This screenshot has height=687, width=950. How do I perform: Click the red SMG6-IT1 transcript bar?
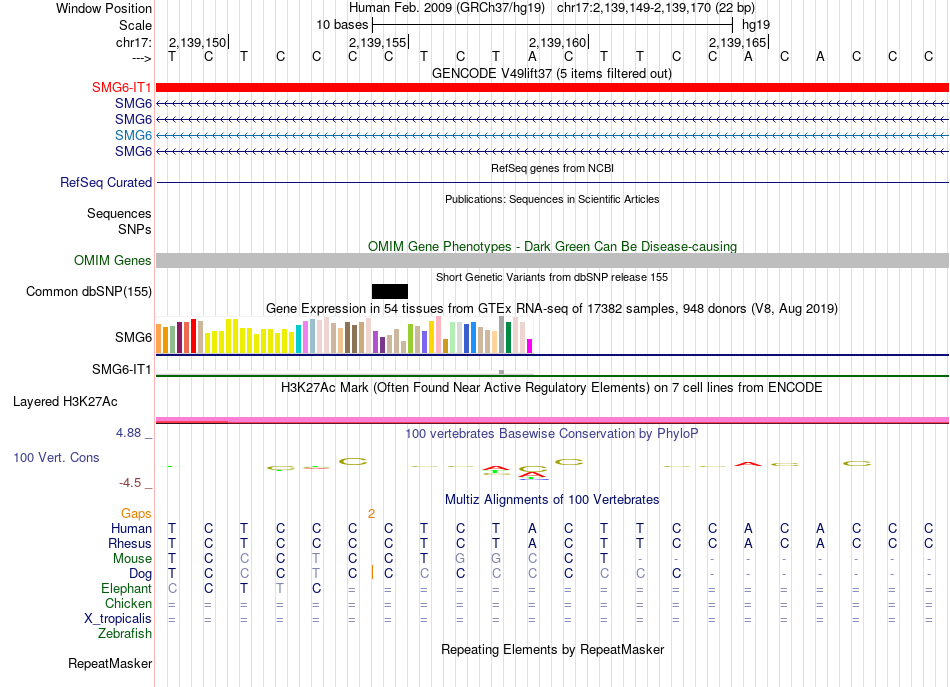coord(552,87)
